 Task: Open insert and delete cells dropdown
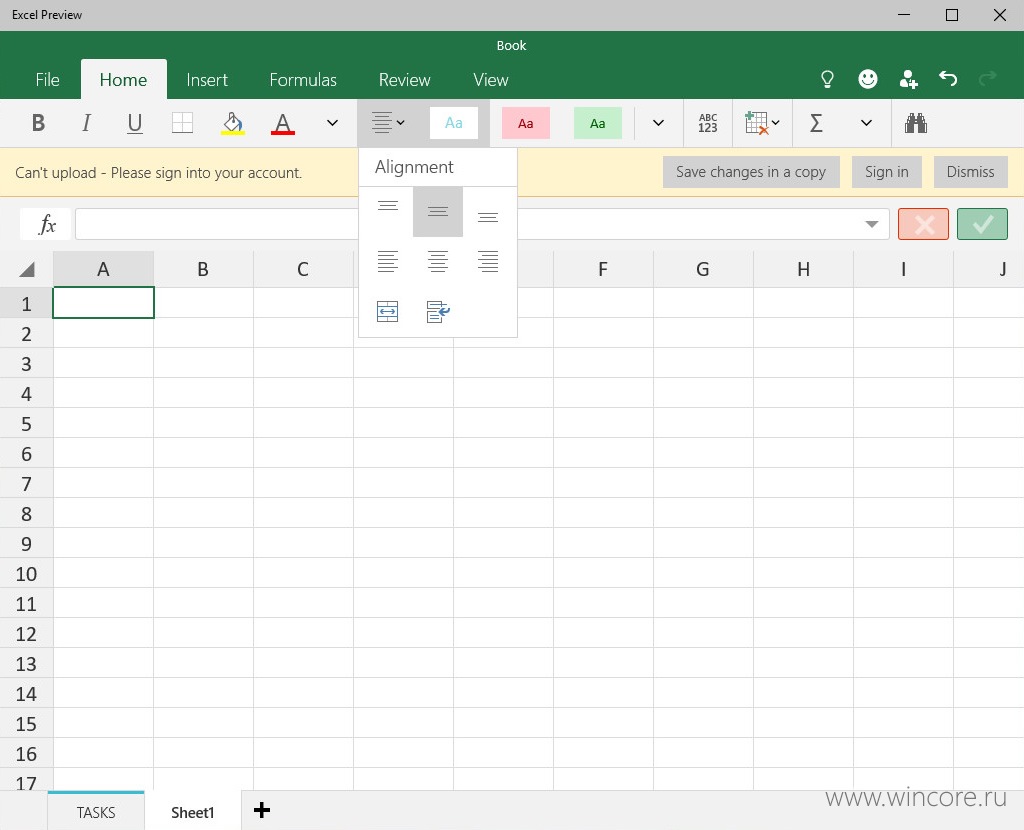(x=762, y=123)
